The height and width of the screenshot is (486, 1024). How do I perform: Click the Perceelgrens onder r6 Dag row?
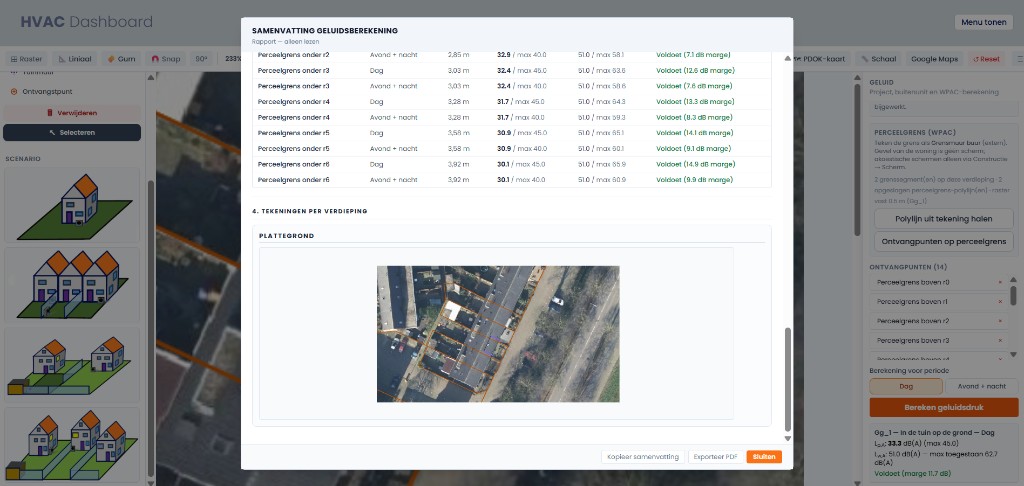(x=512, y=164)
